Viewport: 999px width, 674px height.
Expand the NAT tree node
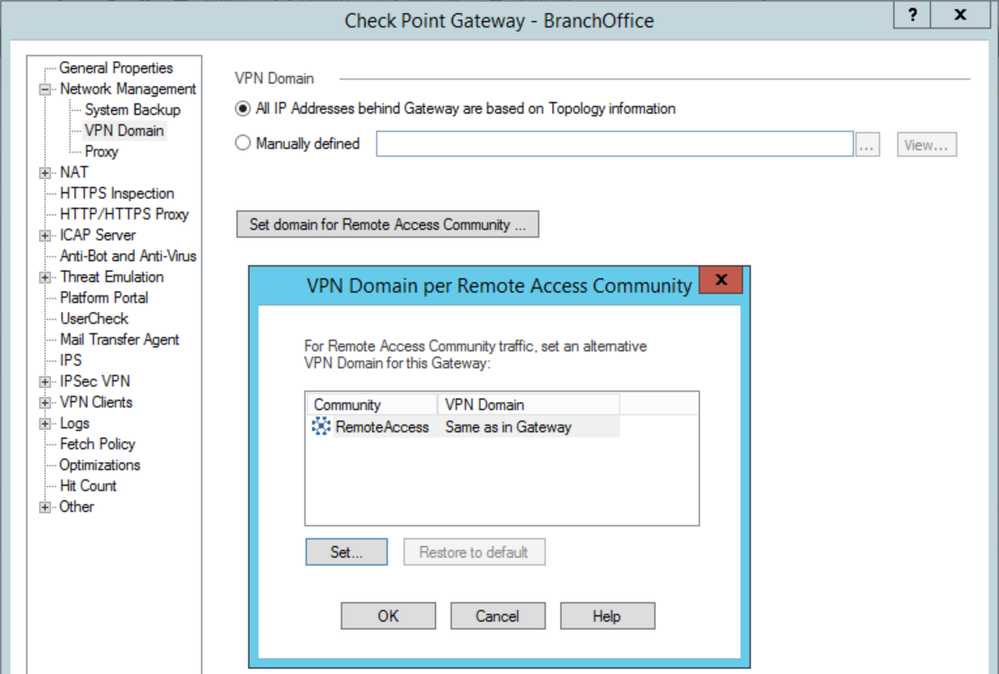[x=45, y=173]
